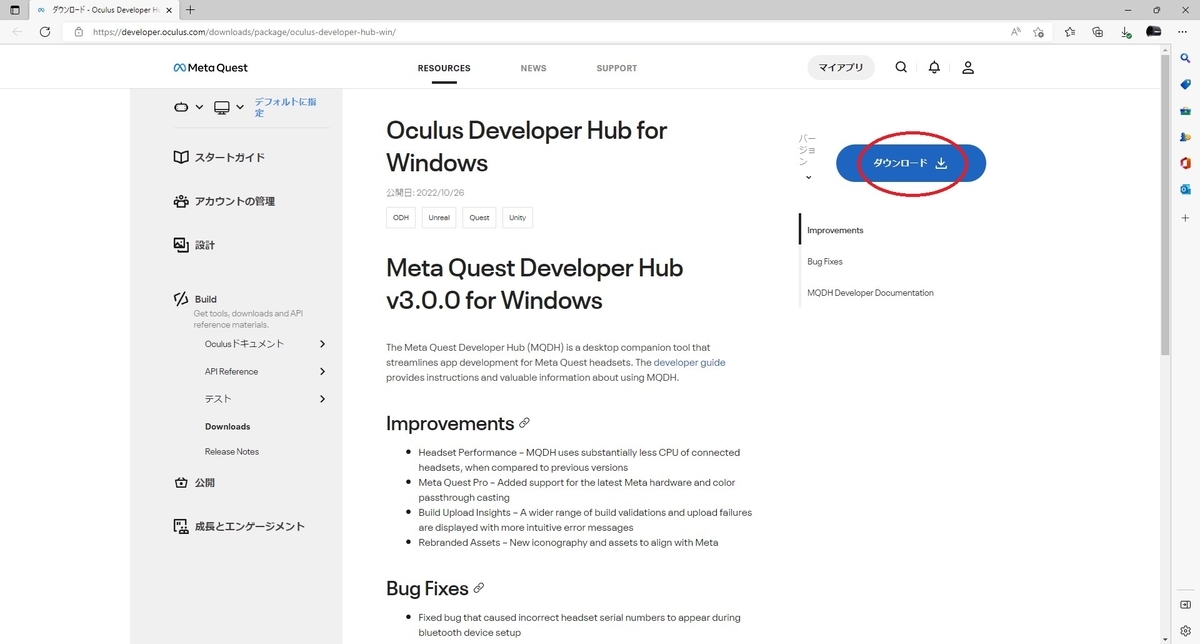Open the developer guide link
The image size is (1200, 644).
[689, 362]
